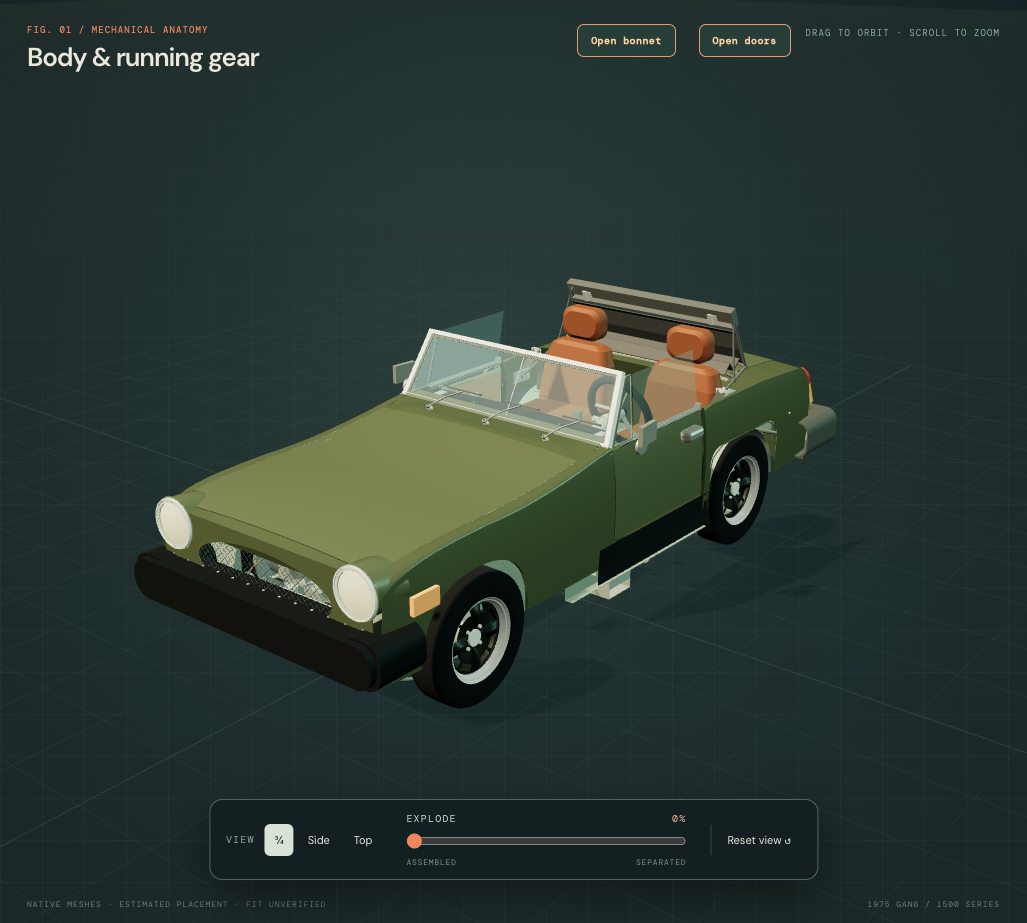Viewport: 1027px width, 923px height.
Task: Click the Open doors button
Action: coord(744,41)
